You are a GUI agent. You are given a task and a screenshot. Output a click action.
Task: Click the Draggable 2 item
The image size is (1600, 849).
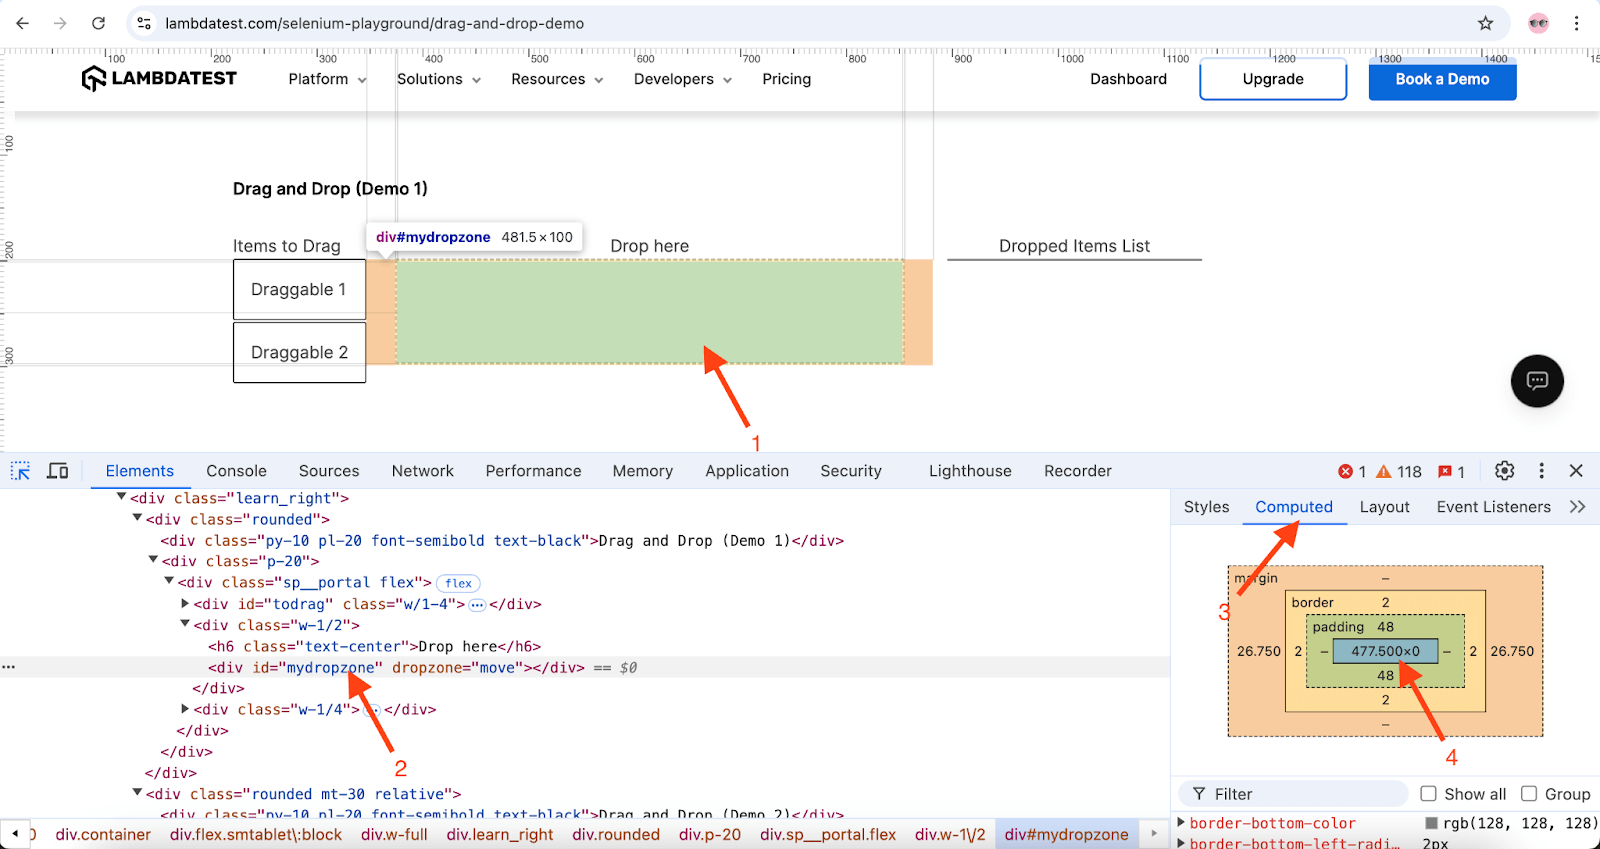299,352
